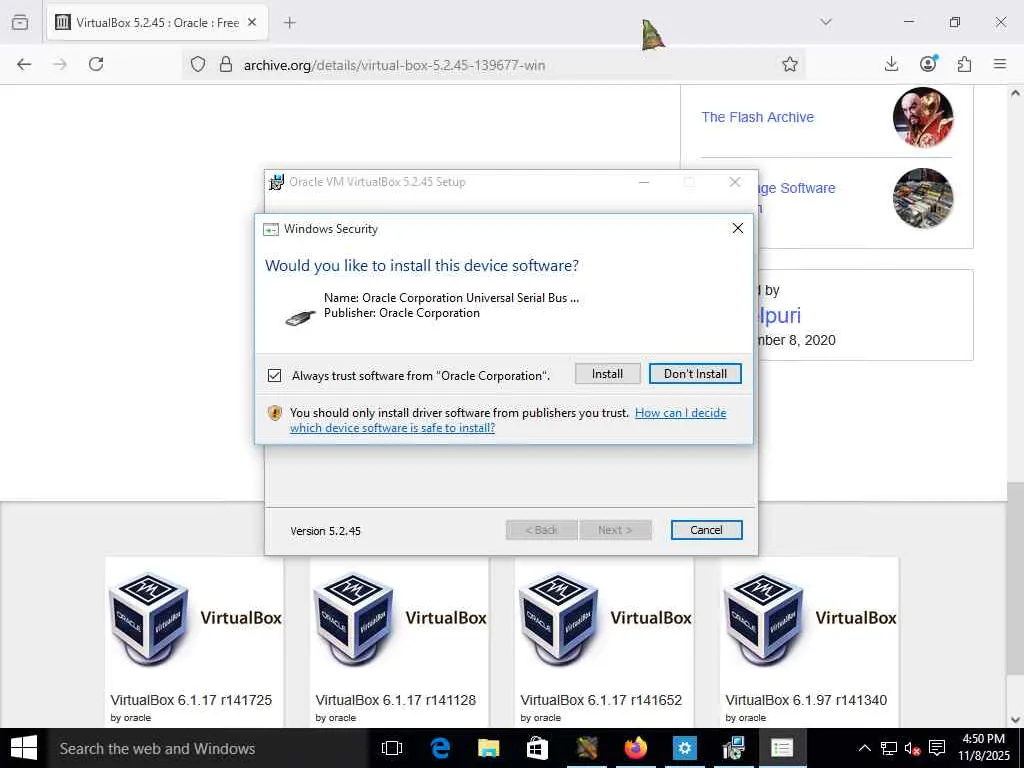Bookmark this page with star icon

tap(790, 64)
